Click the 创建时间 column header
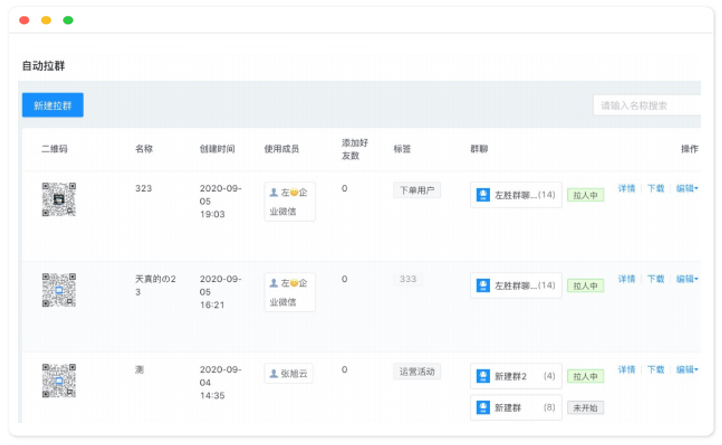This screenshot has height=445, width=722. (x=217, y=149)
